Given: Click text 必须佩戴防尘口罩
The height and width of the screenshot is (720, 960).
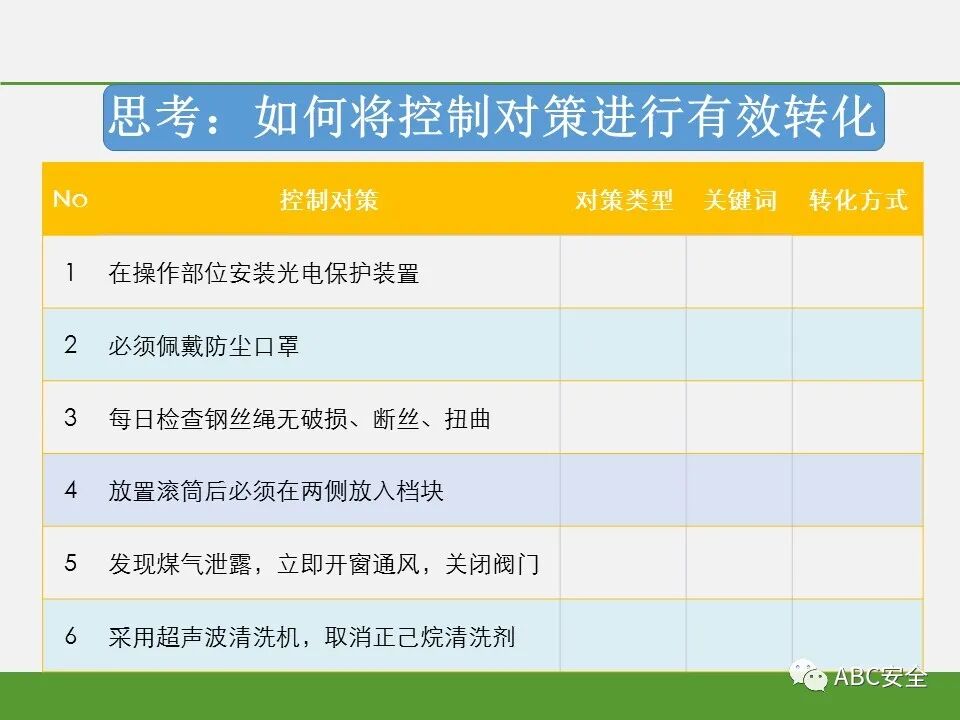Looking at the screenshot, I should coord(204,346).
